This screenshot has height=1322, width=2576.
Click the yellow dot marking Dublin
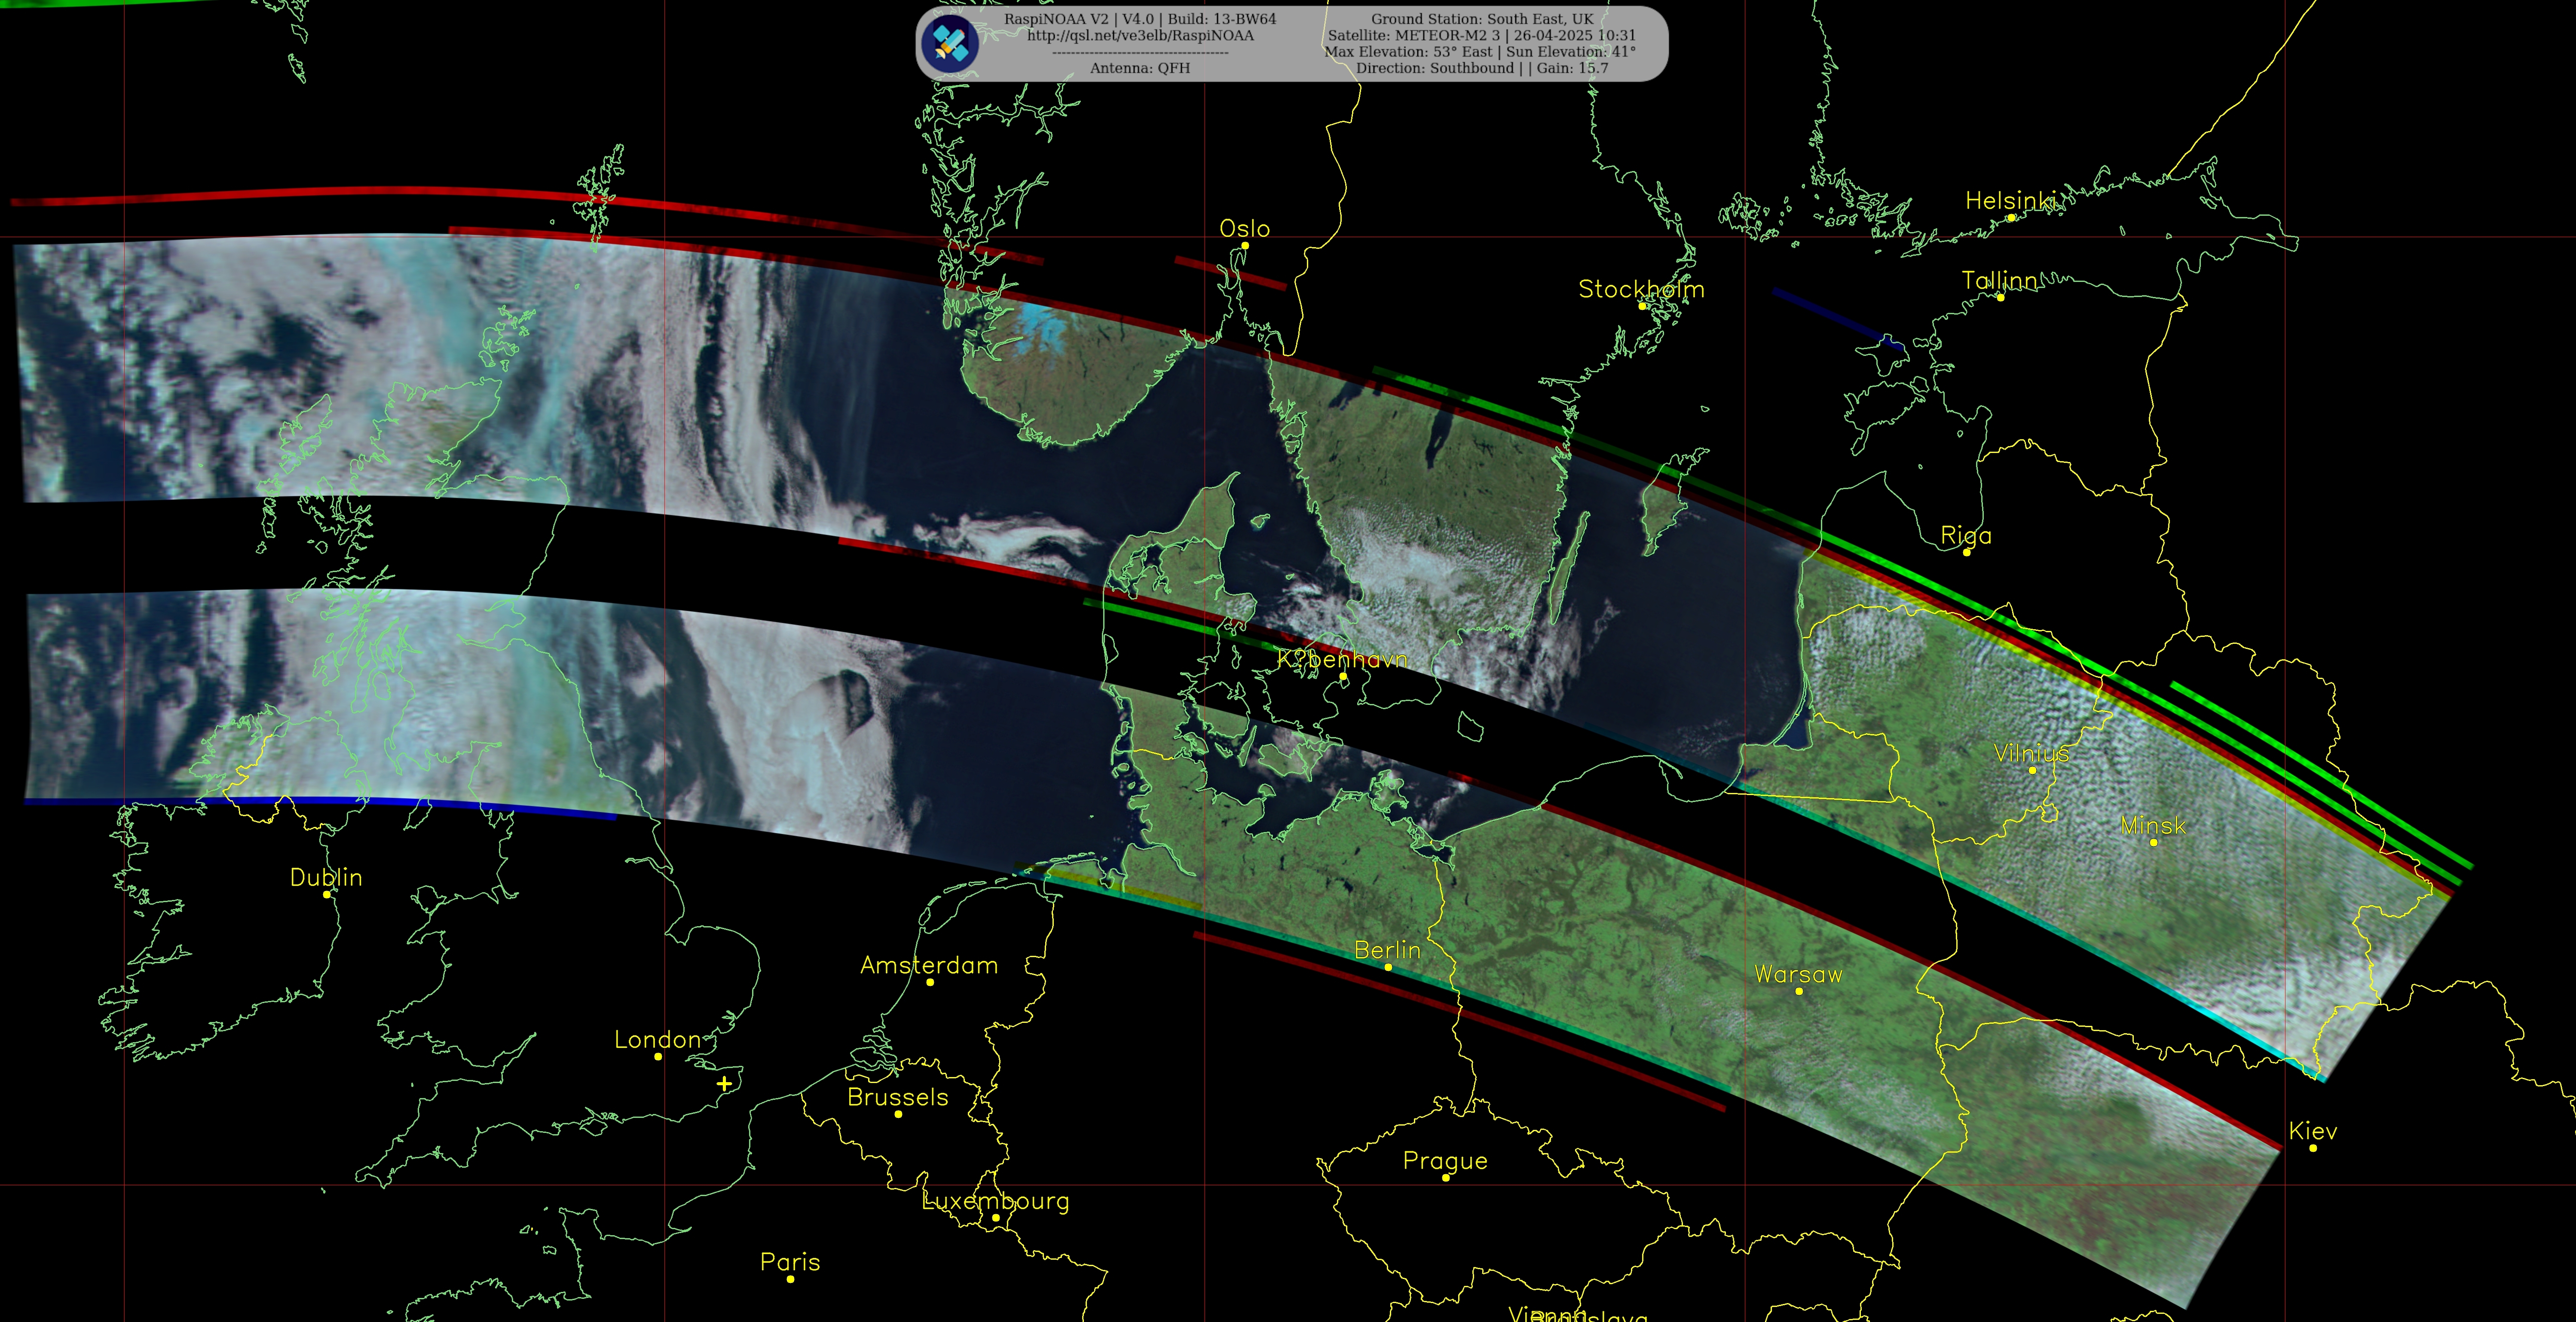tap(326, 894)
